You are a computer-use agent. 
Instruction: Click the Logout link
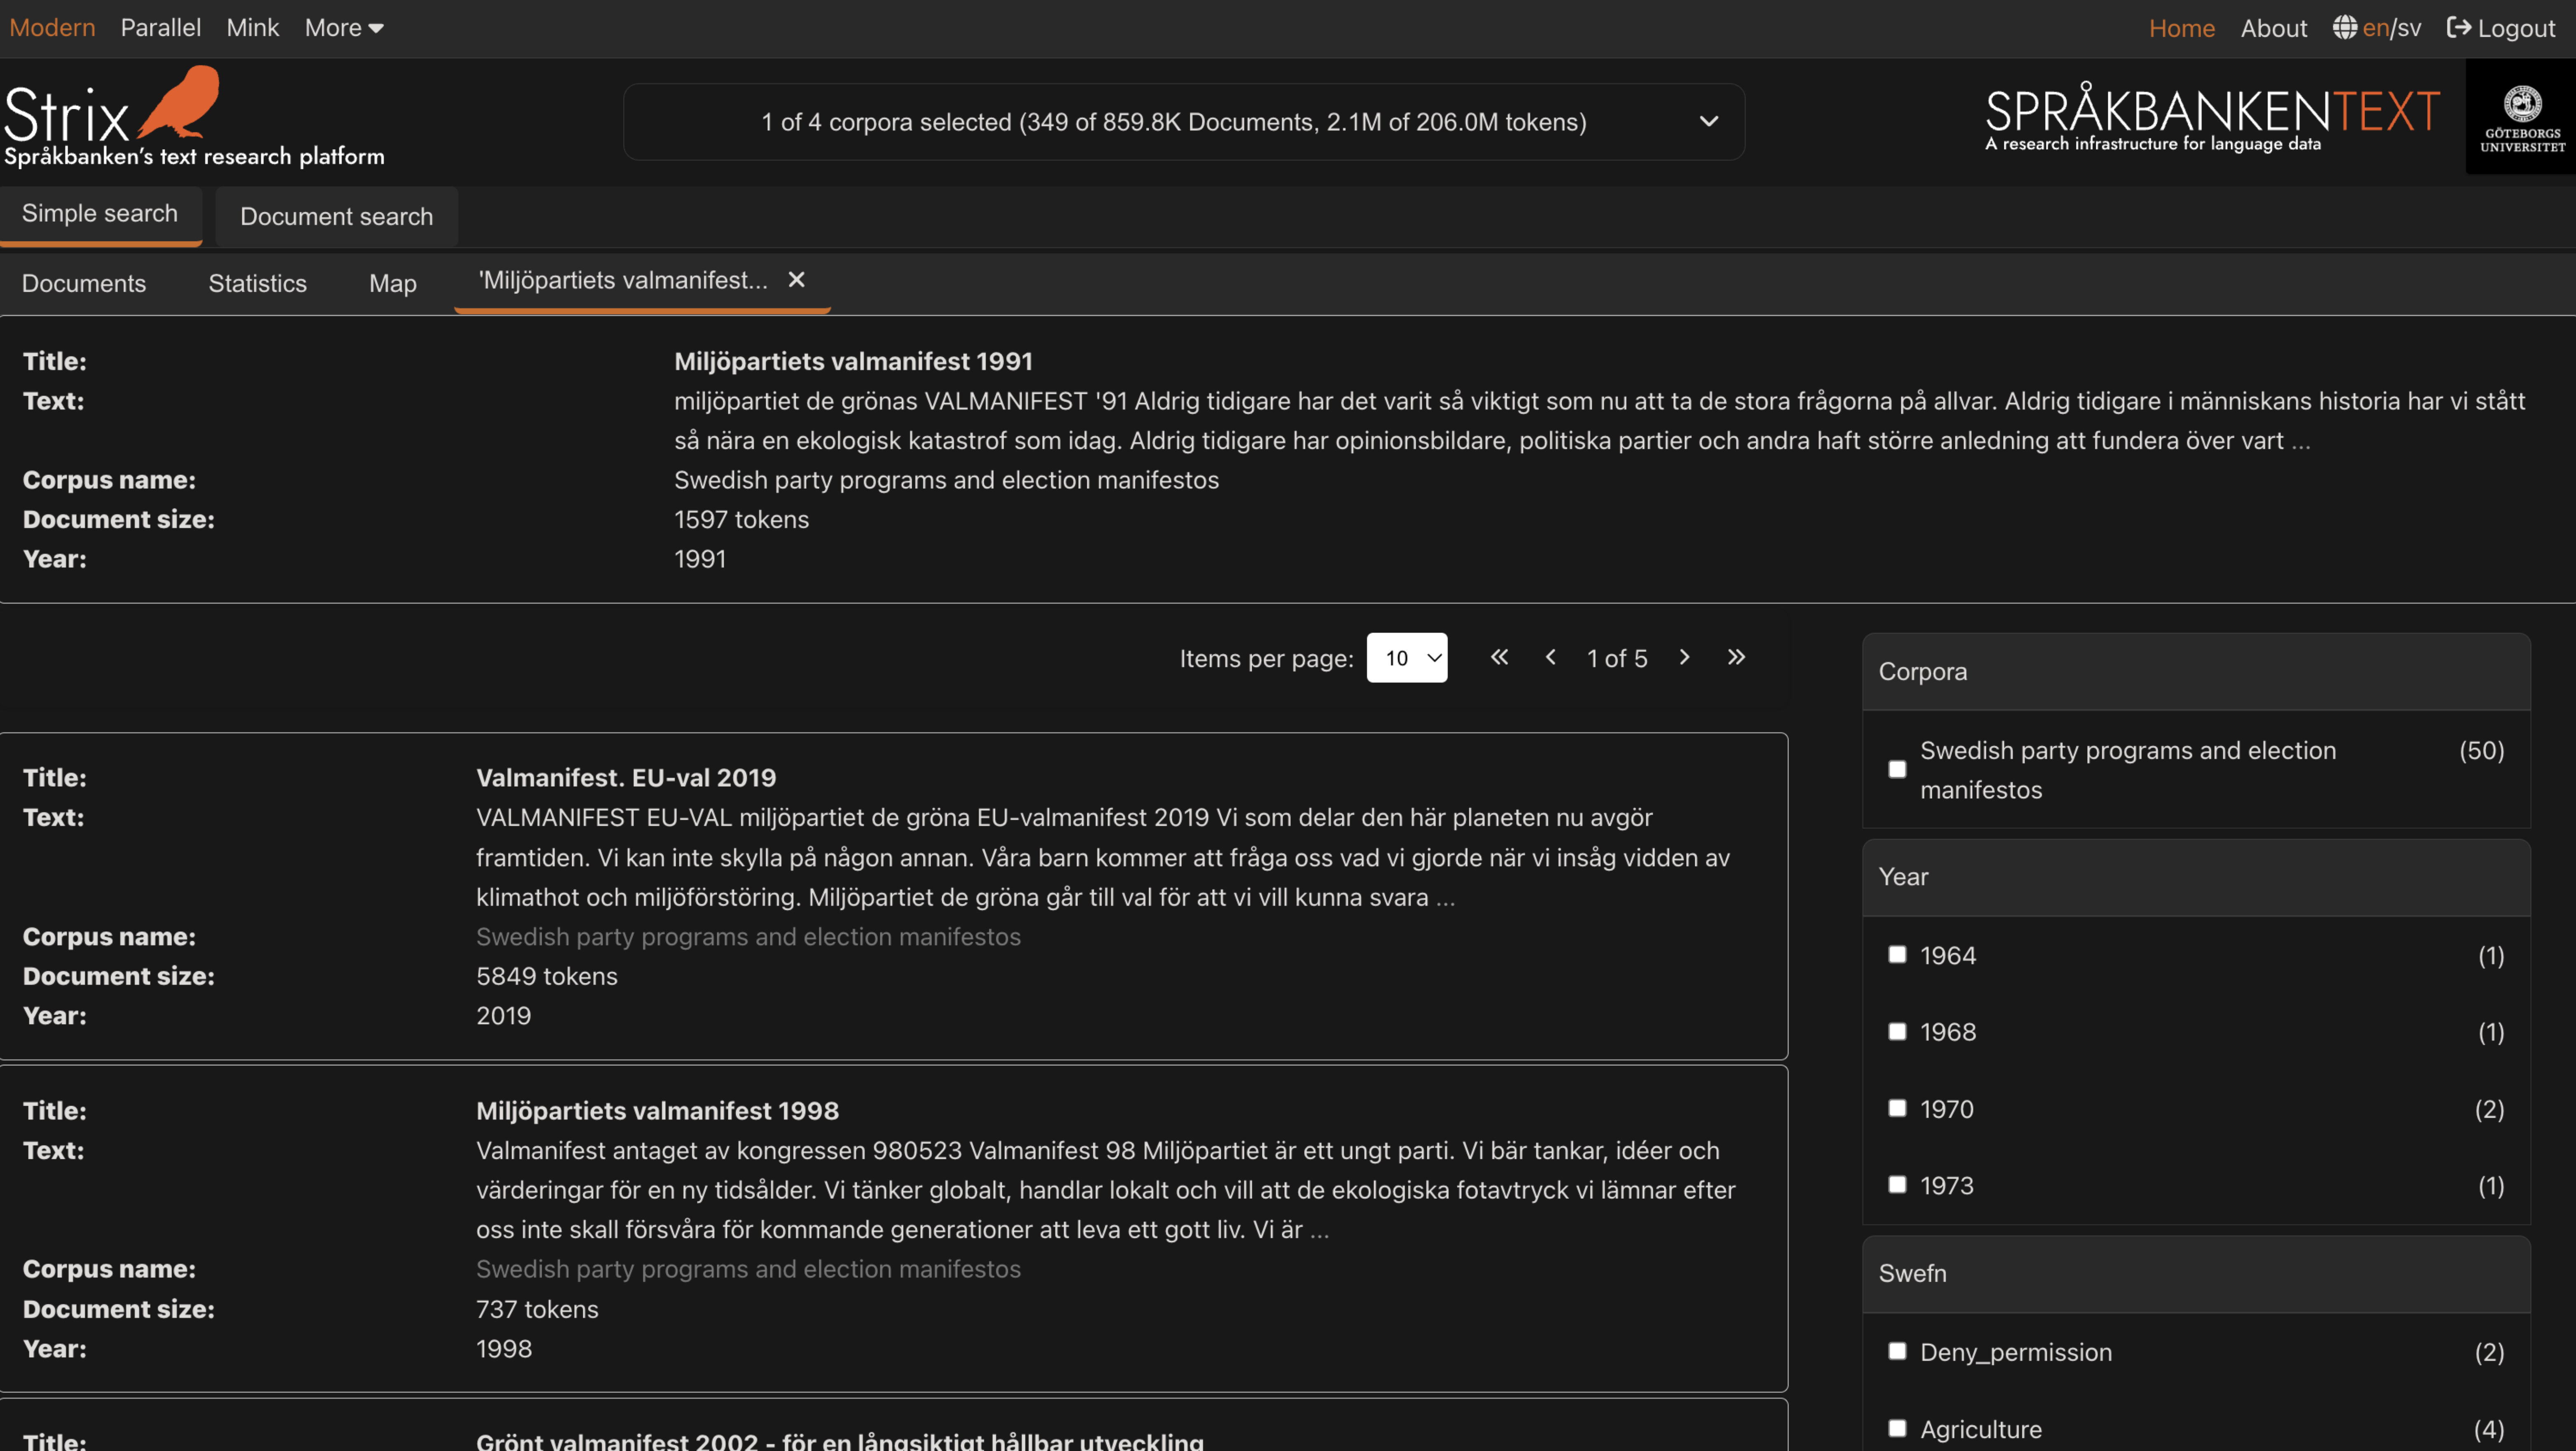point(2500,28)
